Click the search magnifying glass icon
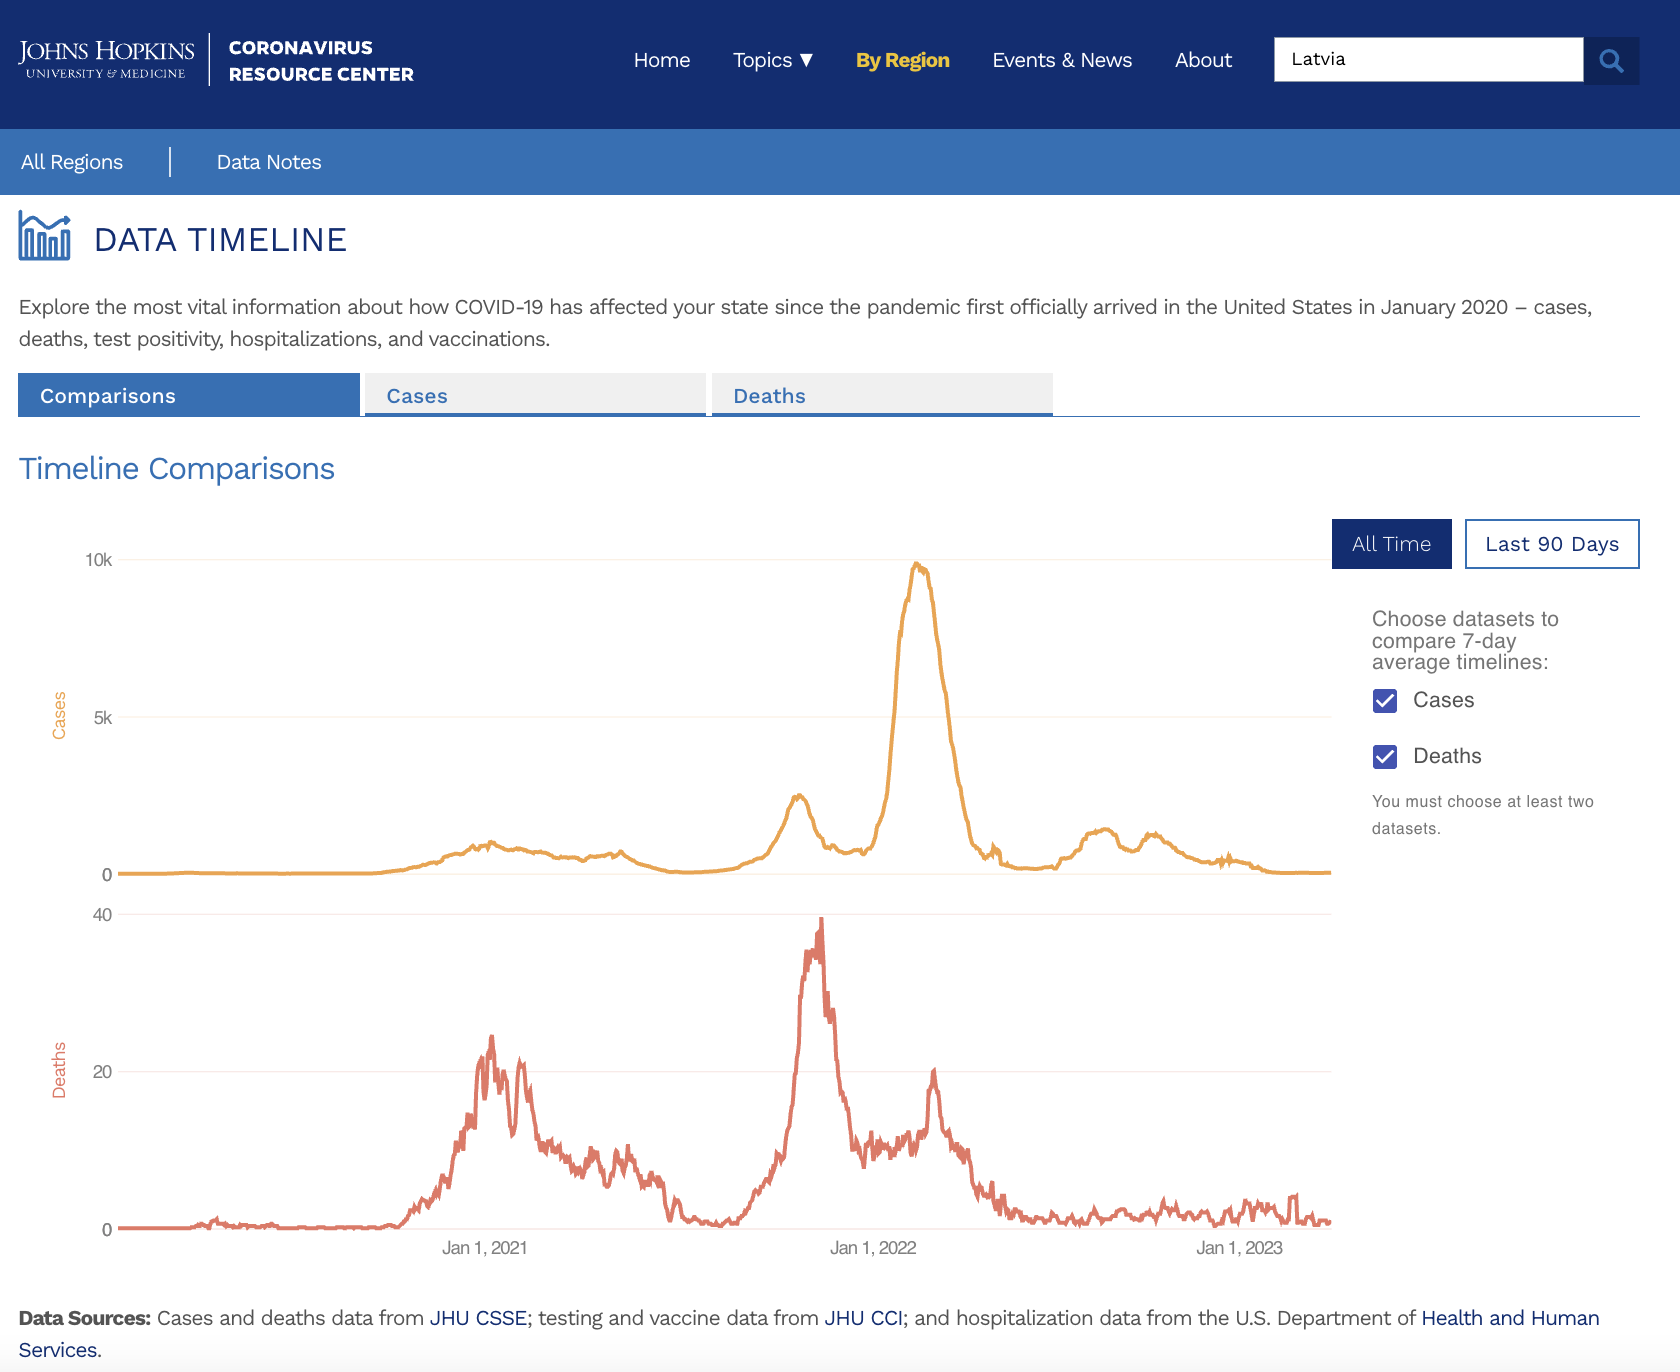This screenshot has height=1372, width=1680. pos(1611,60)
